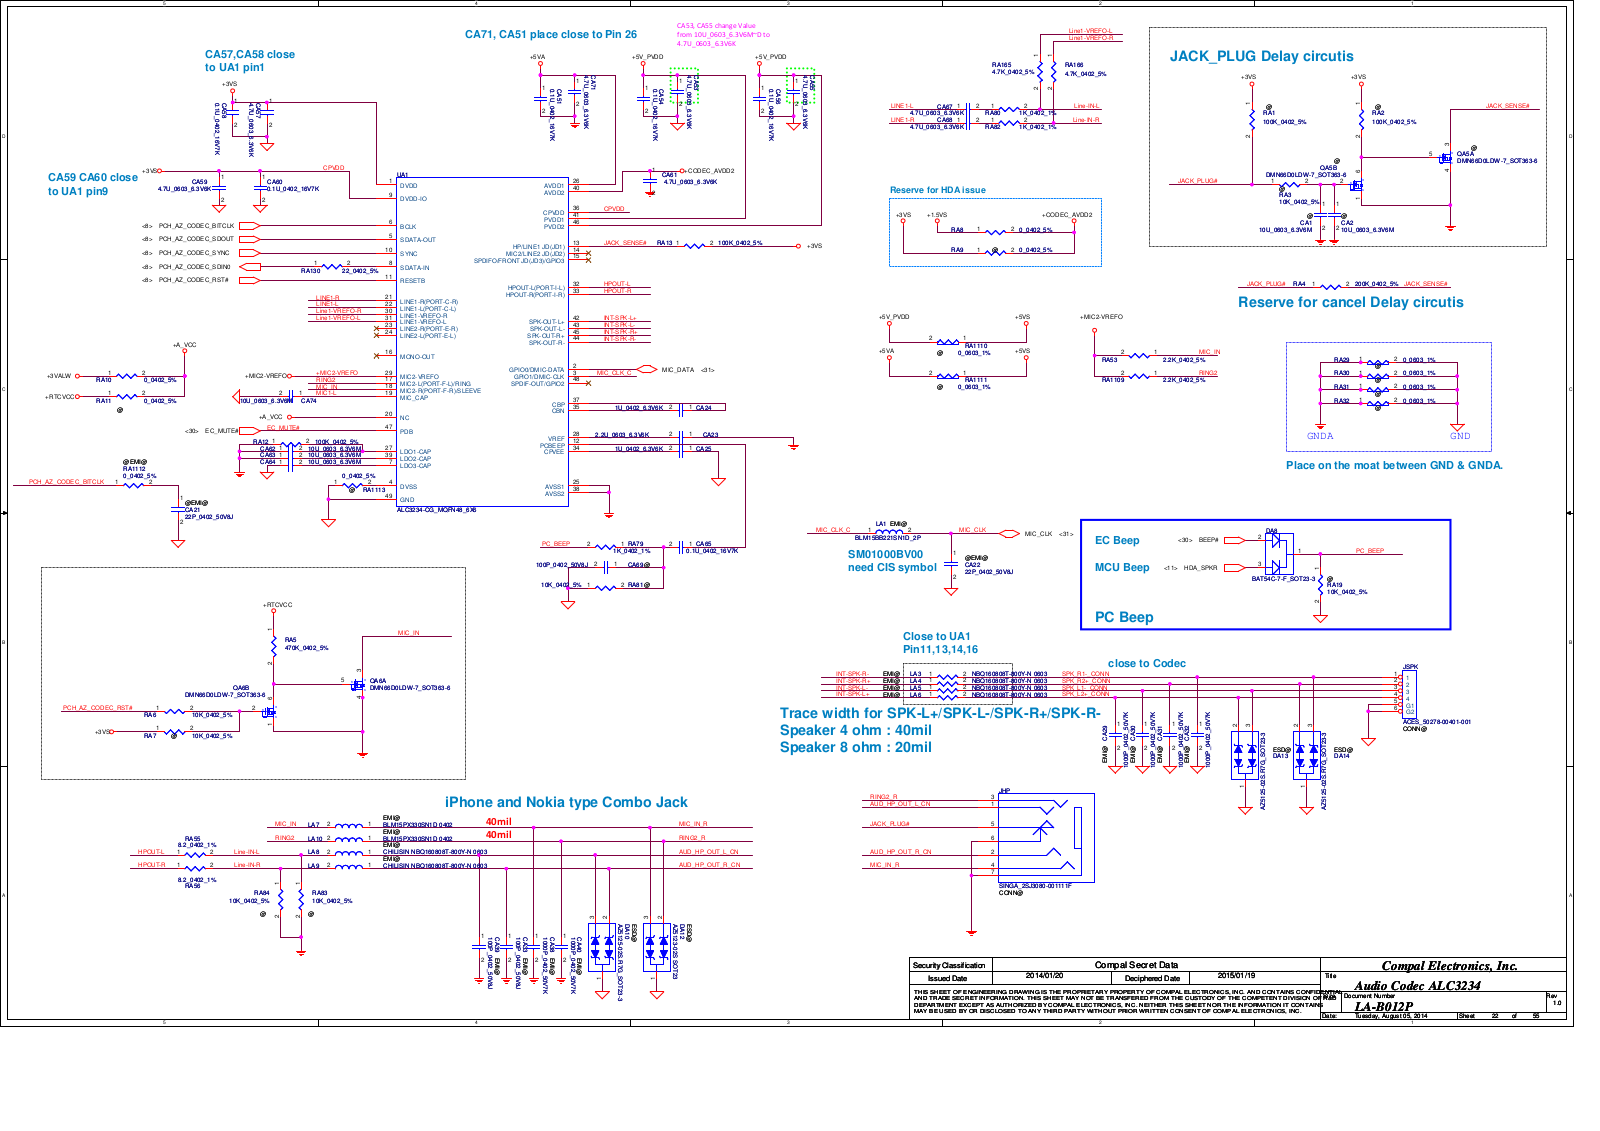This screenshot has width=1600, height=1131.
Task: Click the 'CA57,CA58 close to UA1 pin1' note
Action: click(x=250, y=61)
